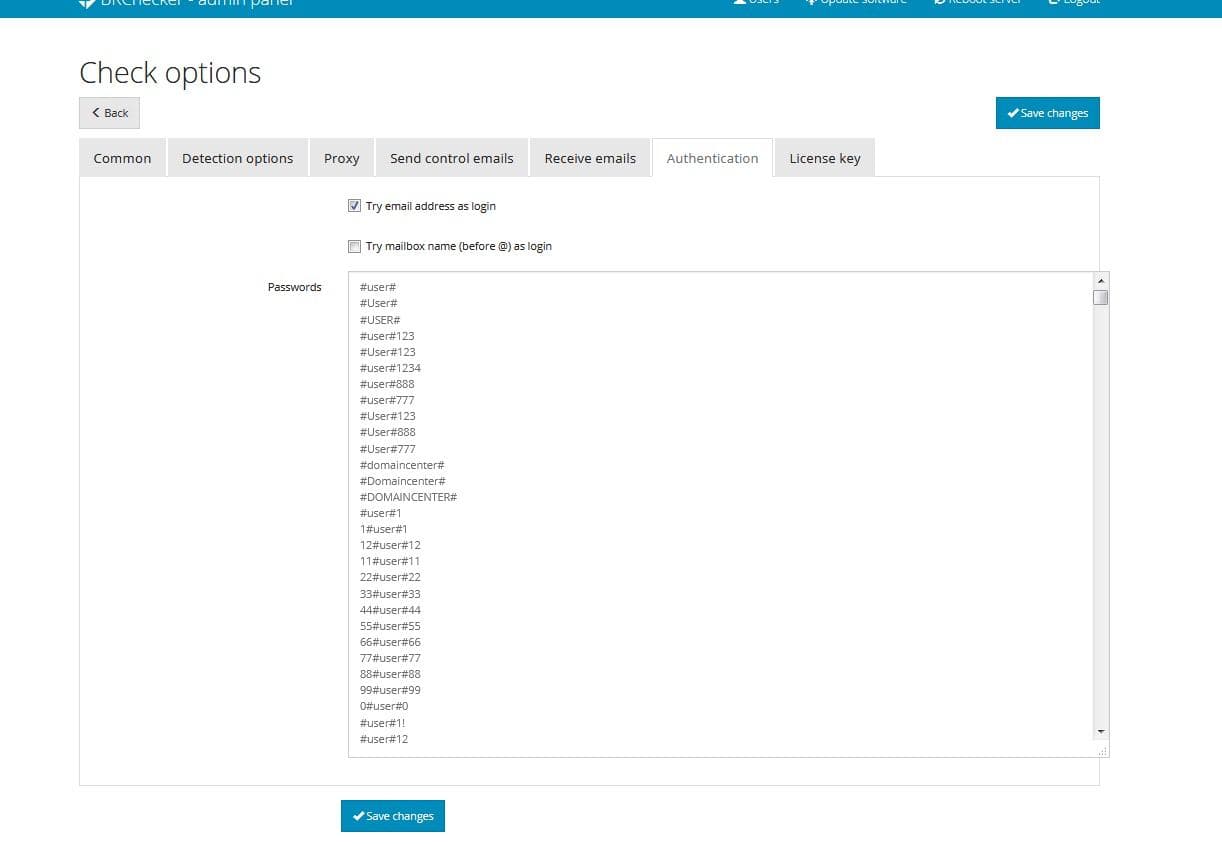The height and width of the screenshot is (844, 1222).
Task: Click the Passwords scrollbar thumb
Action: pyautogui.click(x=1101, y=298)
